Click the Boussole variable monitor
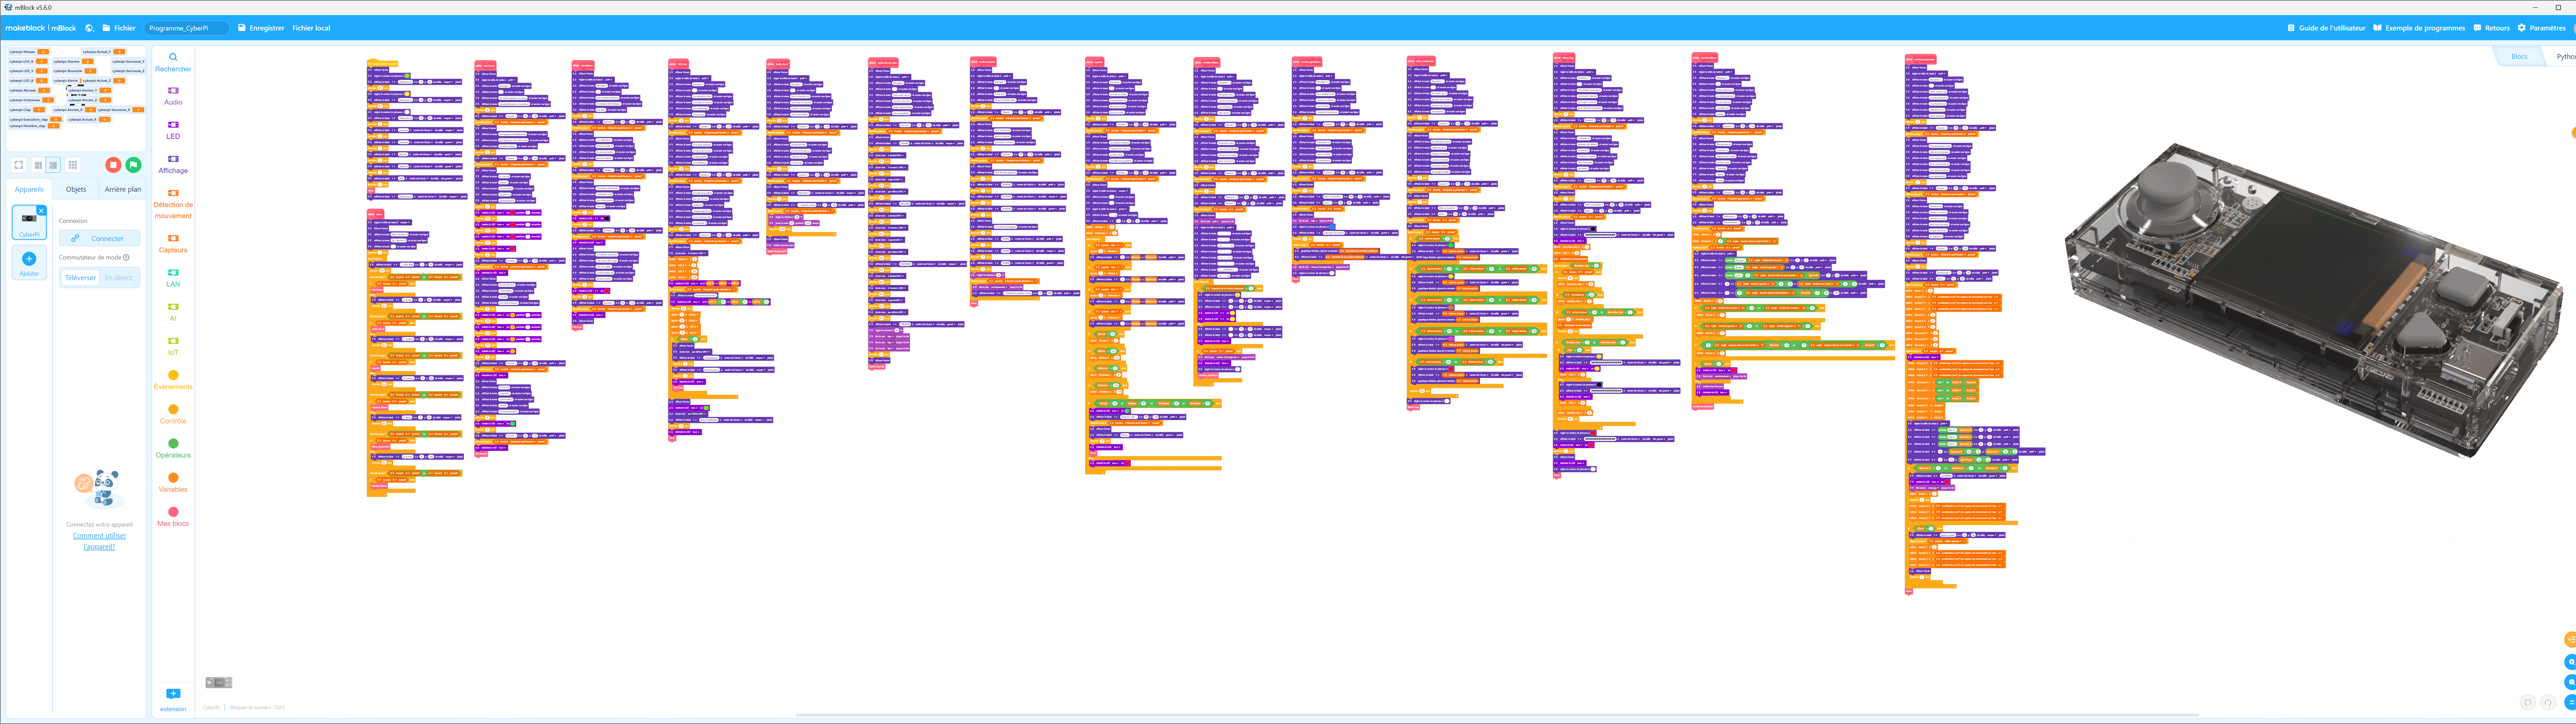Viewport: 2576px width, 724px height. [x=75, y=71]
